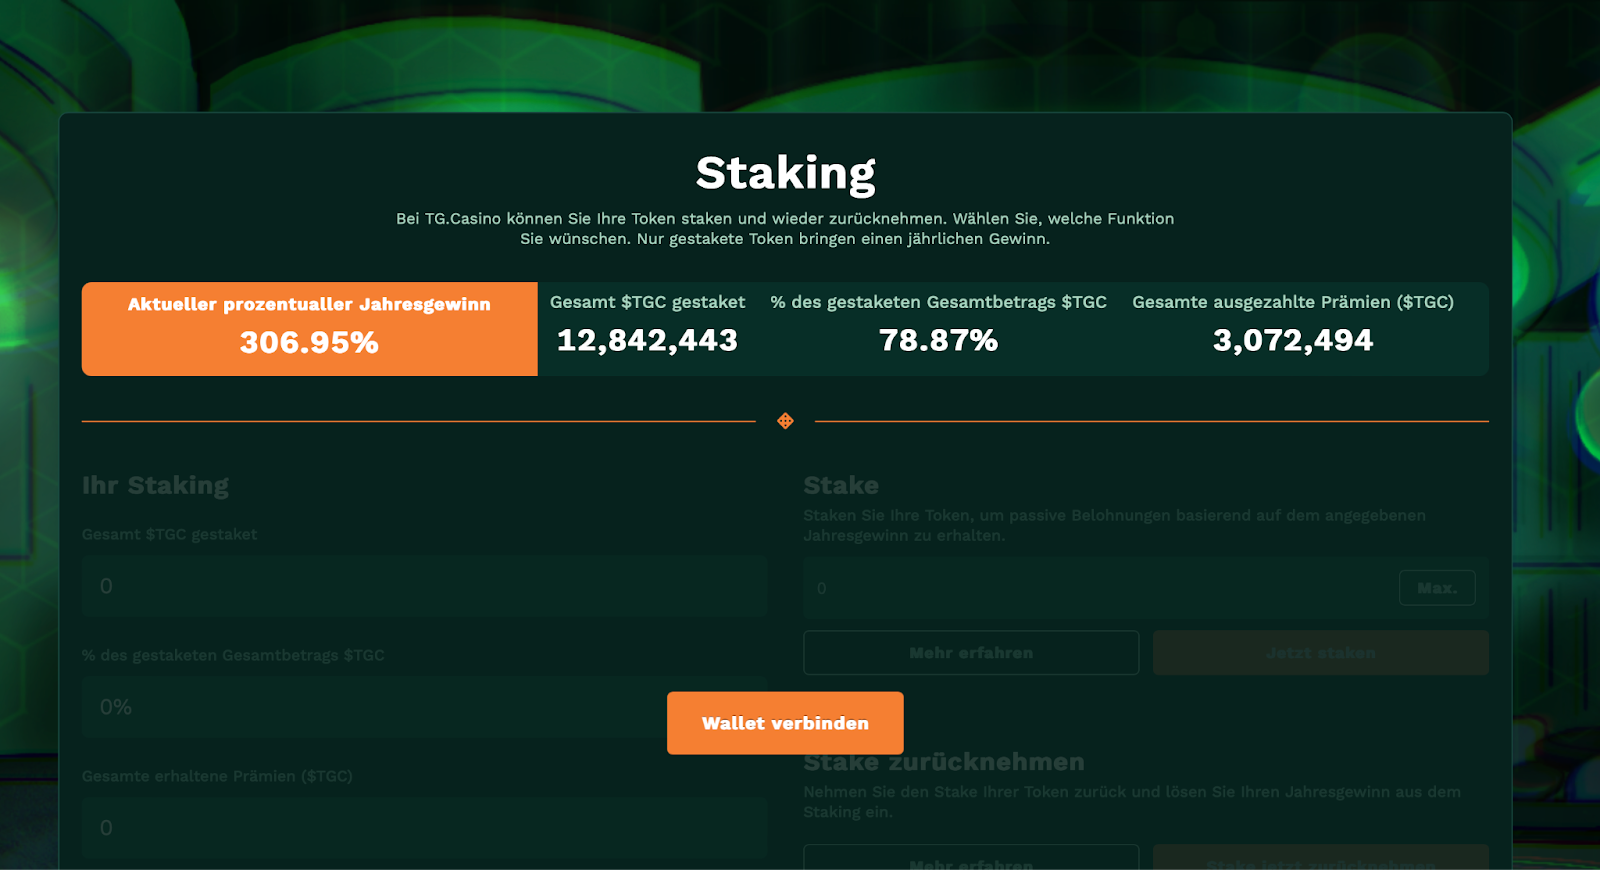Click the Nehmen Sie den Stake zurück description
1600x870 pixels.
[x=1132, y=802]
